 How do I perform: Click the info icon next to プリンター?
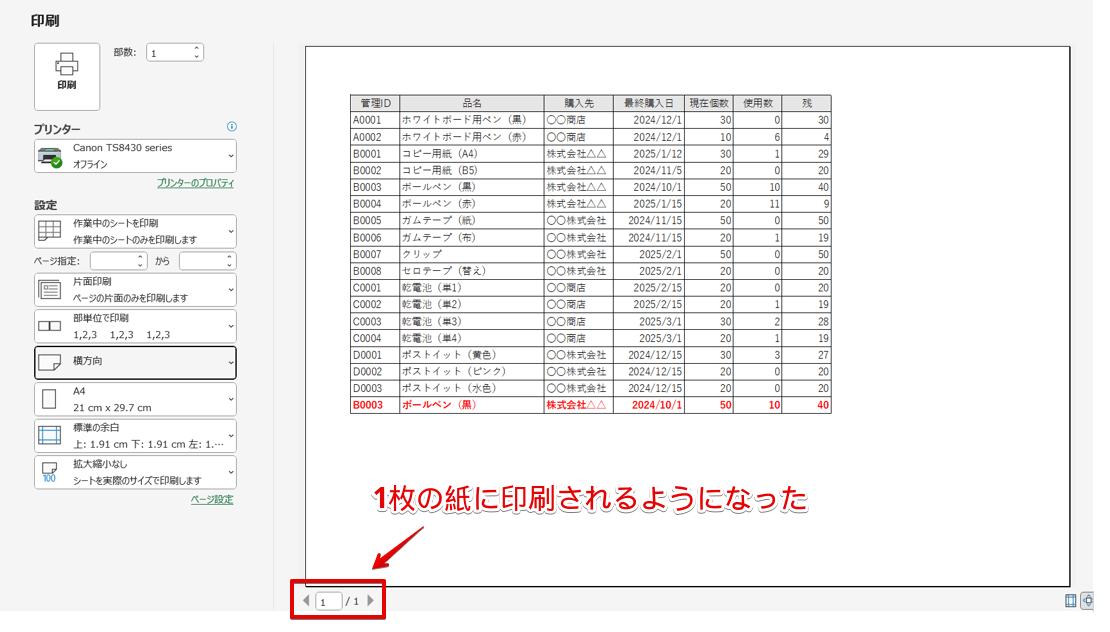(232, 127)
